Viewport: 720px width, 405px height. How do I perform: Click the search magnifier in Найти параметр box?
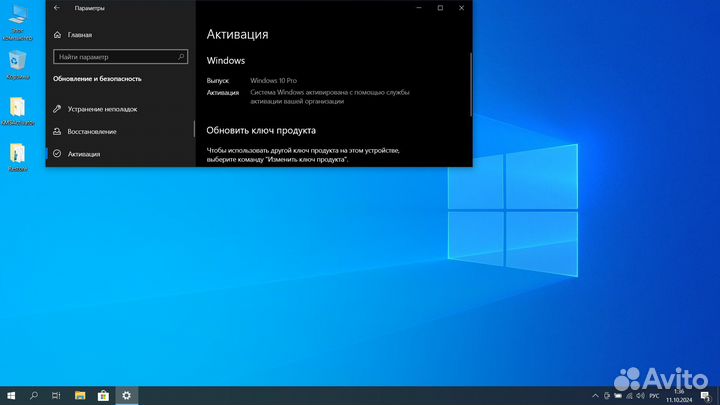coord(181,57)
